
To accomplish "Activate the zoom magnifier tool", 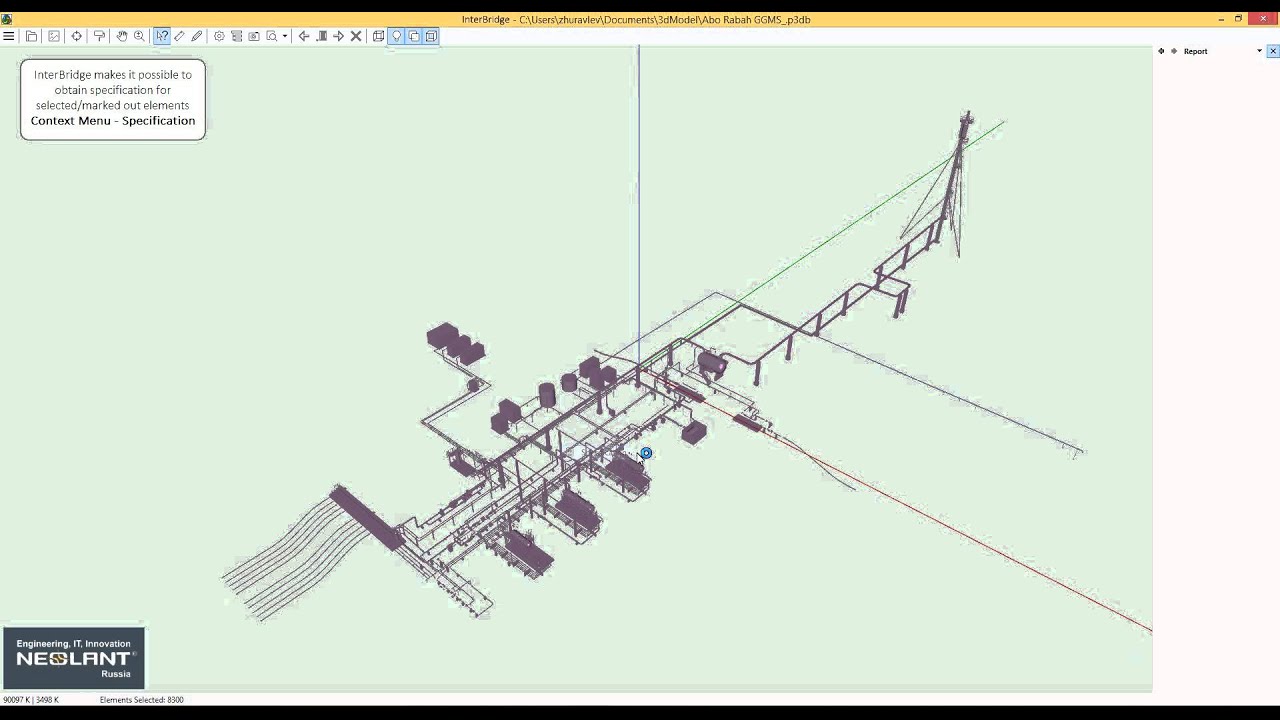I will [x=139, y=36].
